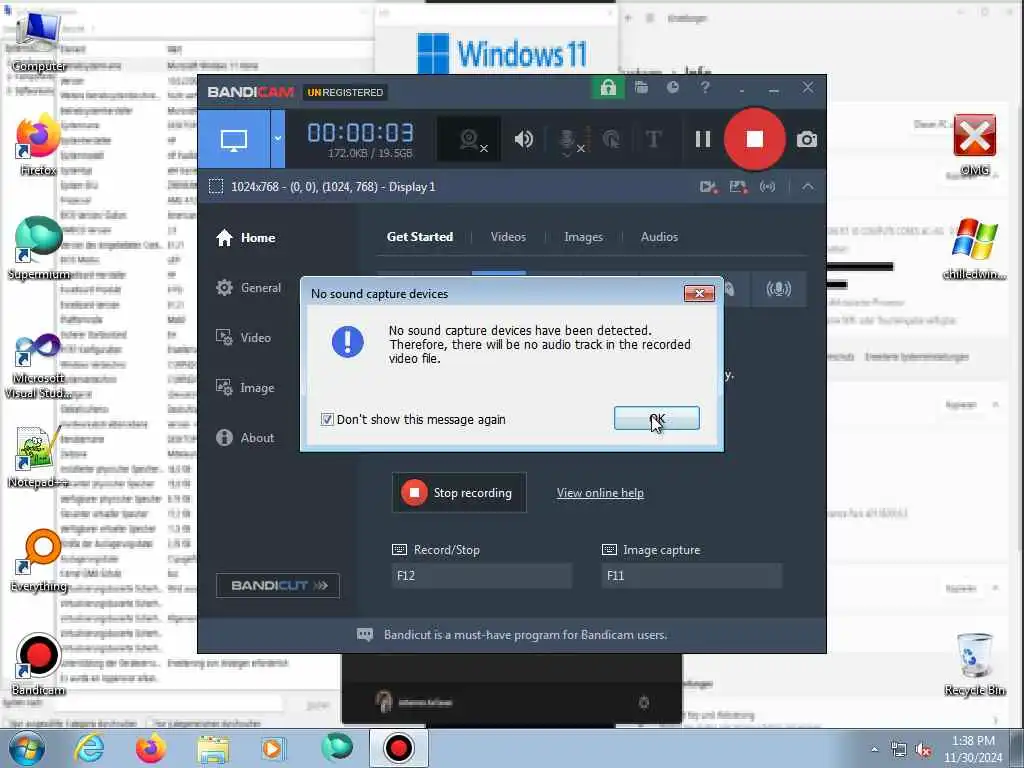Click the Record/Stop hotkey field F12

click(x=482, y=575)
